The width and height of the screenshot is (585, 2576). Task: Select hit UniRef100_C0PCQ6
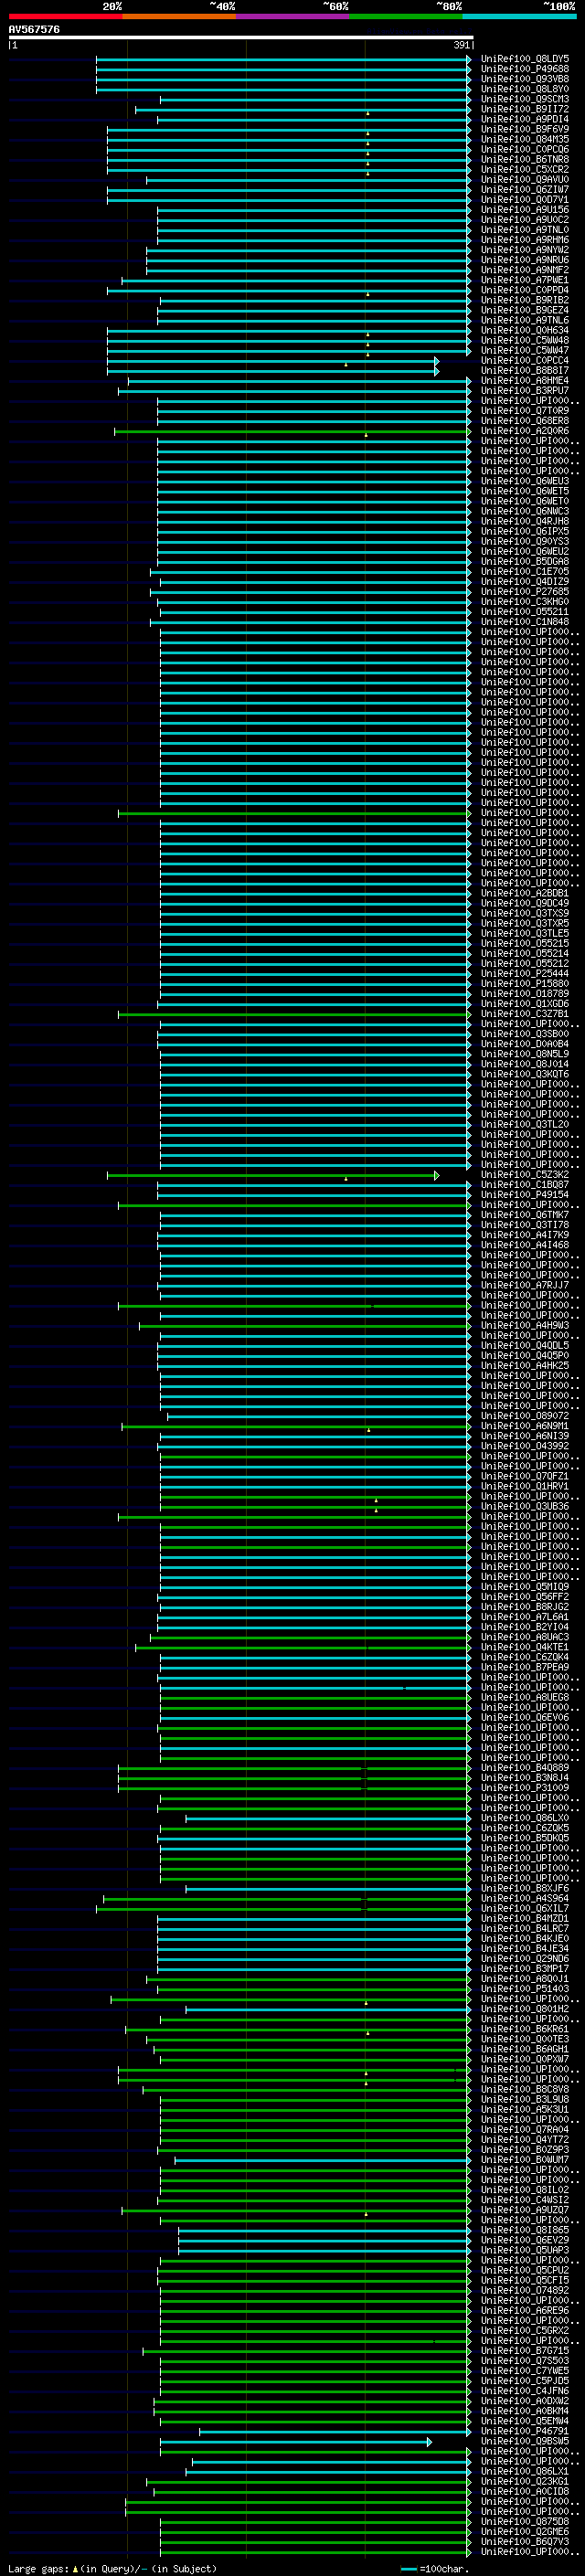point(525,149)
